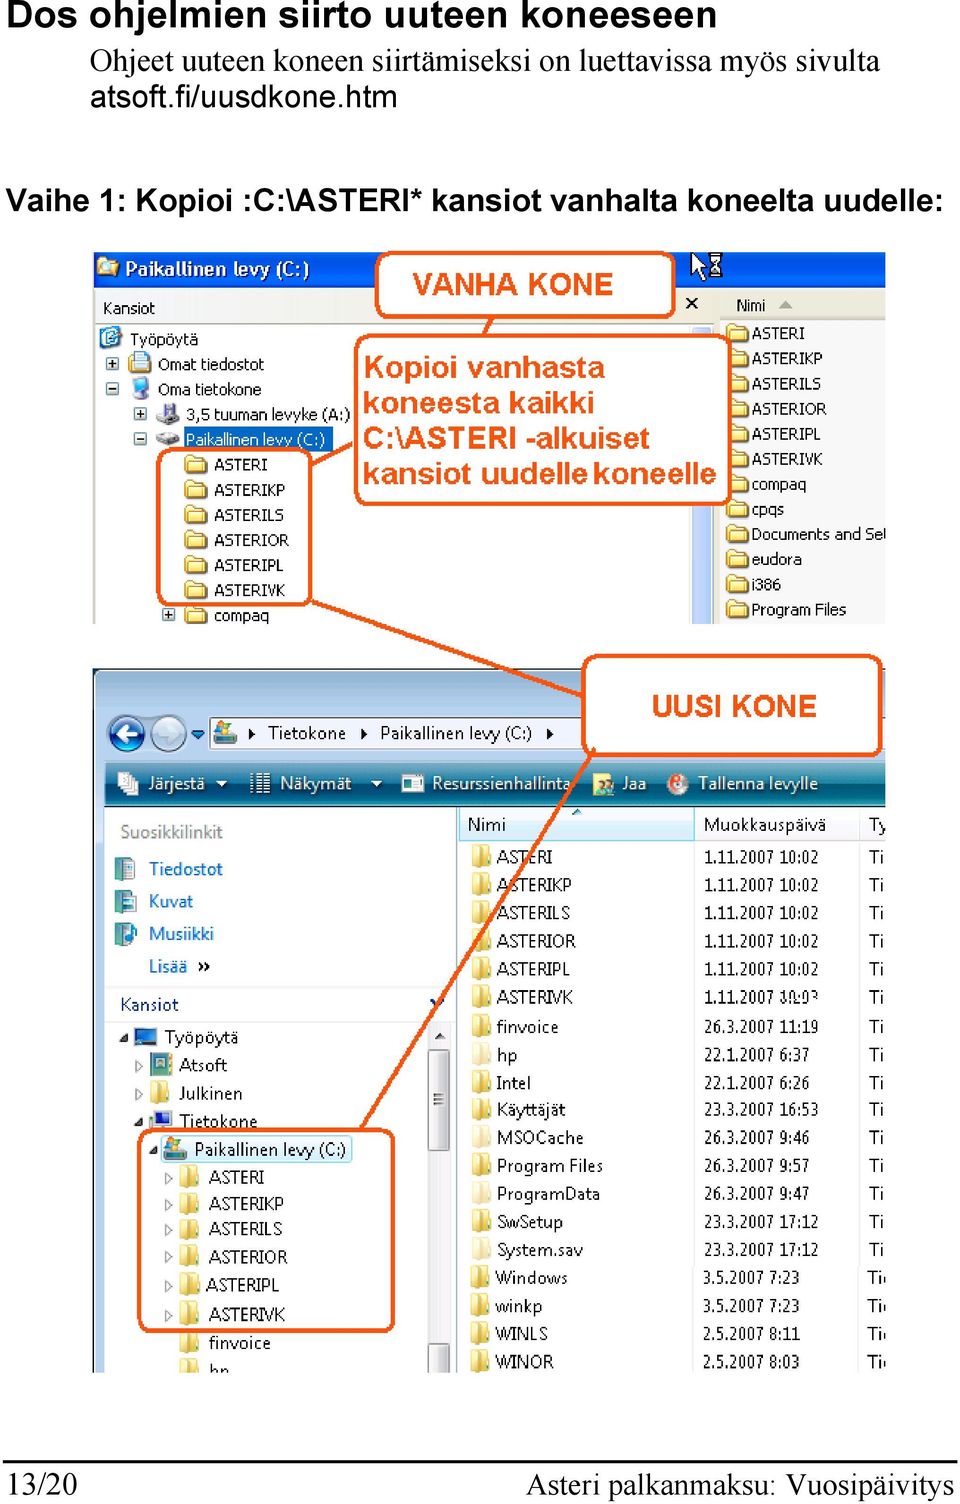960x1504 pixels.
Task: Select the MSOCache folder in the file list
Action: coord(539,1138)
